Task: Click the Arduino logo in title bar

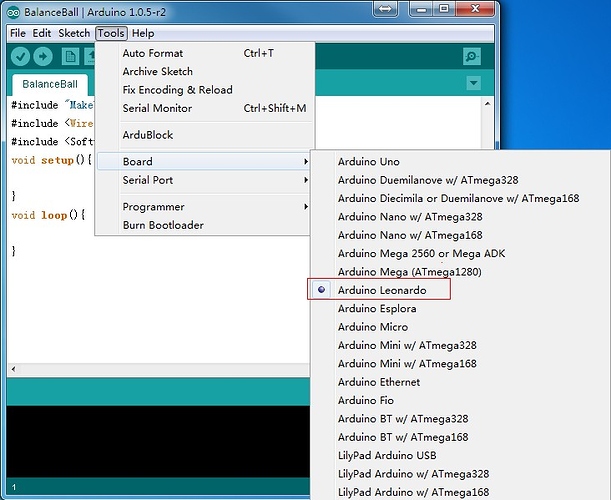Action: tap(13, 12)
